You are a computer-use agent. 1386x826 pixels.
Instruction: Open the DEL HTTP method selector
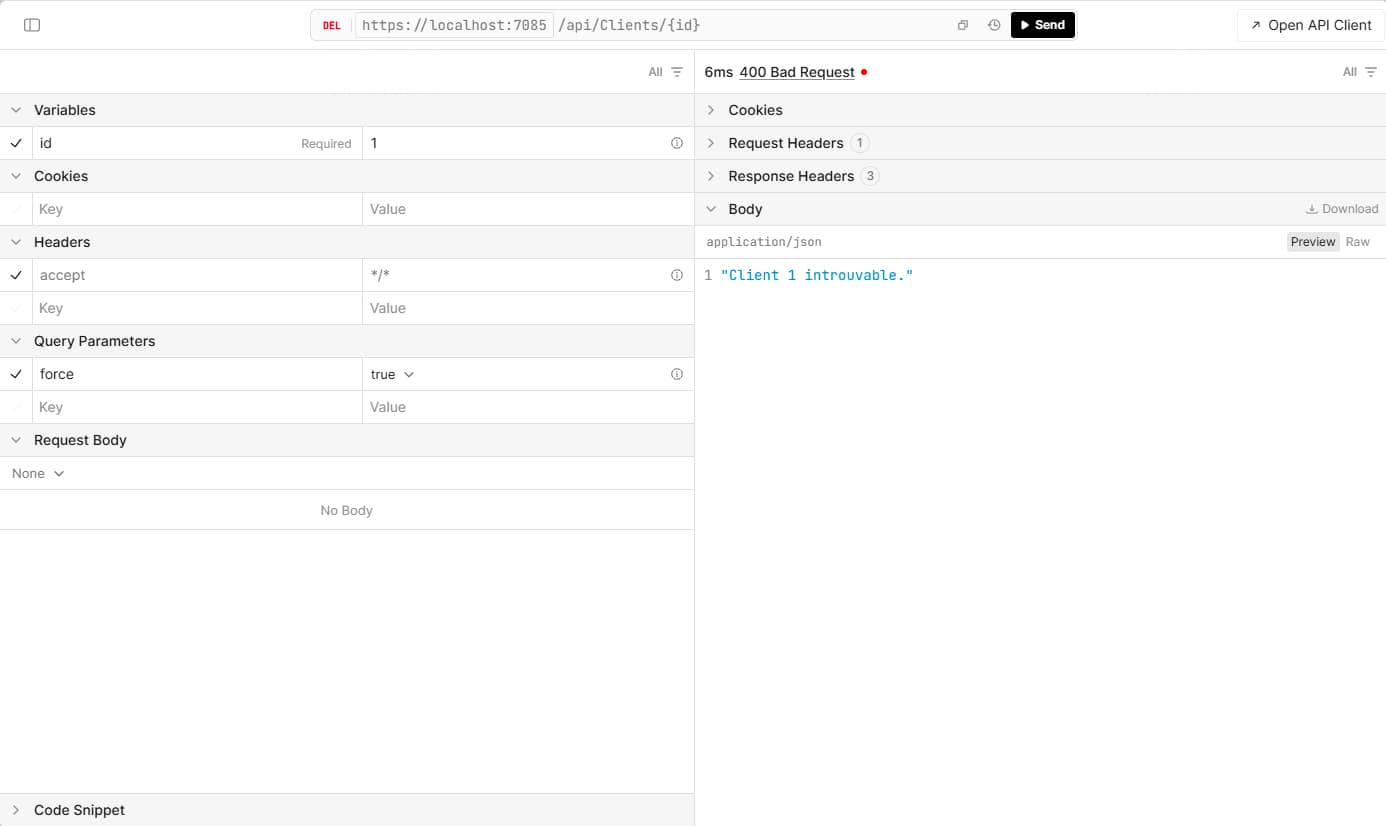(x=331, y=25)
